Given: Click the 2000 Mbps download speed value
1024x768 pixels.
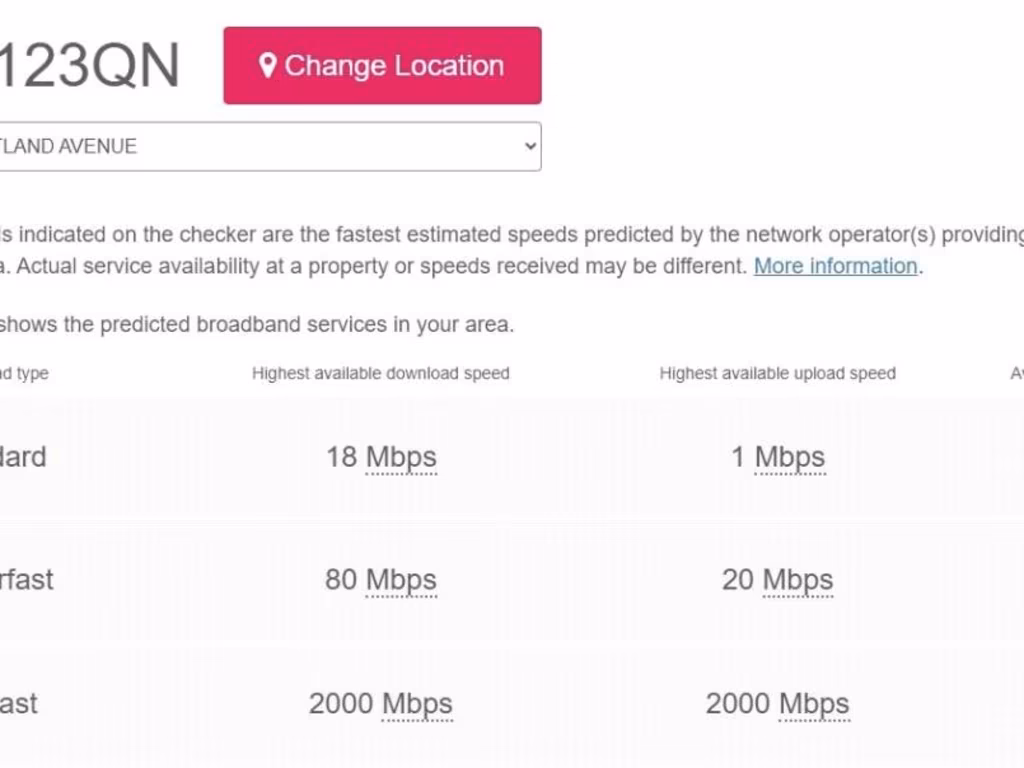Looking at the screenshot, I should [x=380, y=703].
